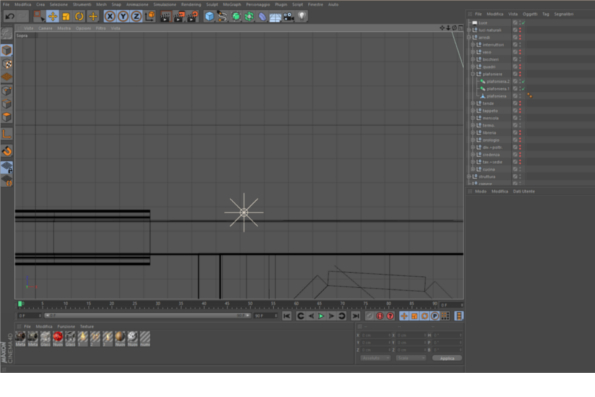The image size is (595, 397).
Task: Toggle enable checkmark of Luce object
Action: coord(523,23)
